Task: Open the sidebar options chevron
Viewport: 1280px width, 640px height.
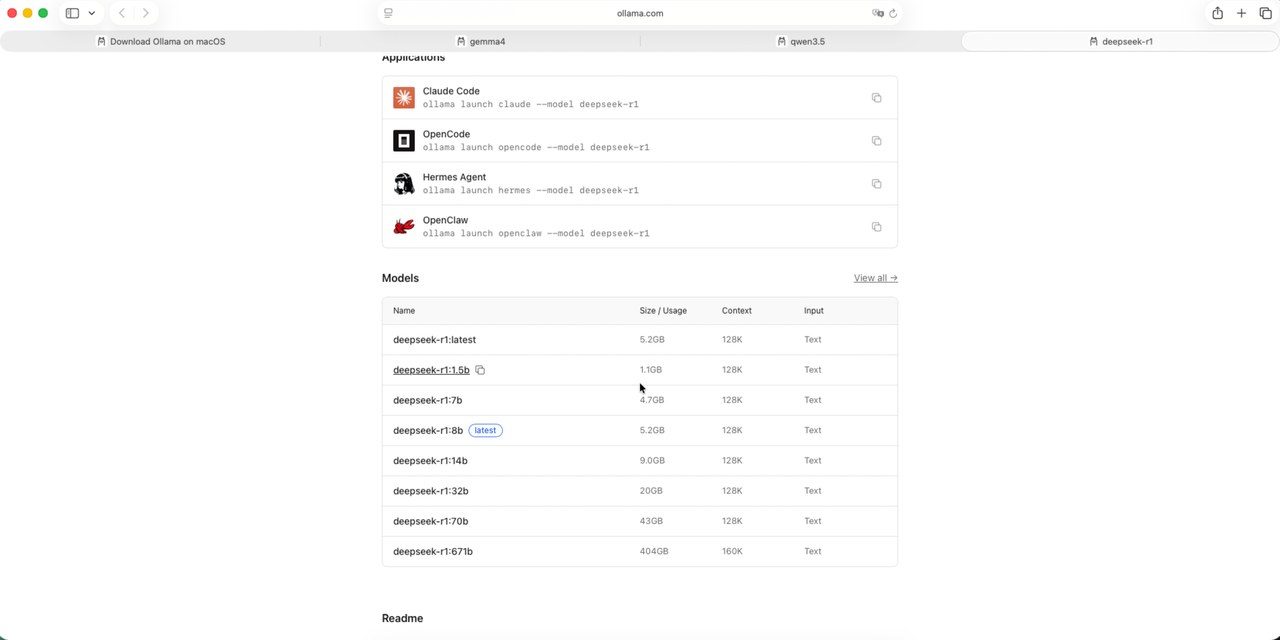Action: pos(92,13)
